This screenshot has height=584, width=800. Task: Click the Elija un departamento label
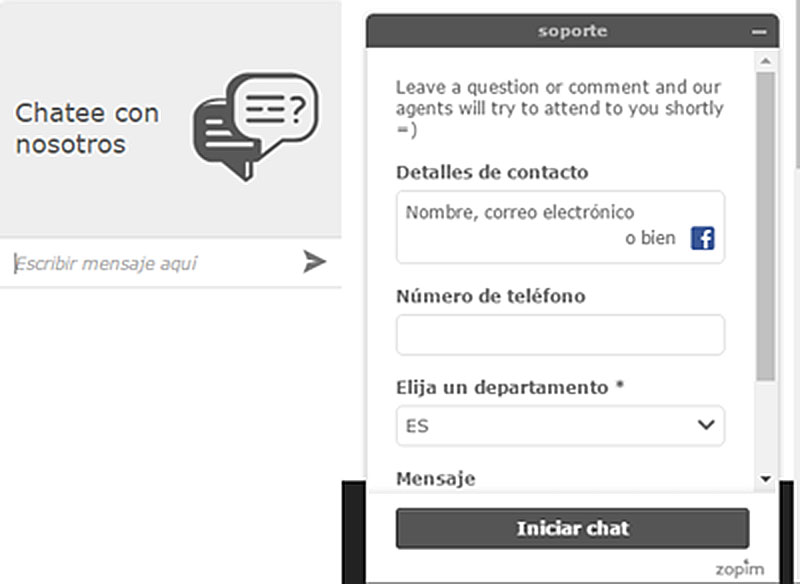[x=510, y=388]
